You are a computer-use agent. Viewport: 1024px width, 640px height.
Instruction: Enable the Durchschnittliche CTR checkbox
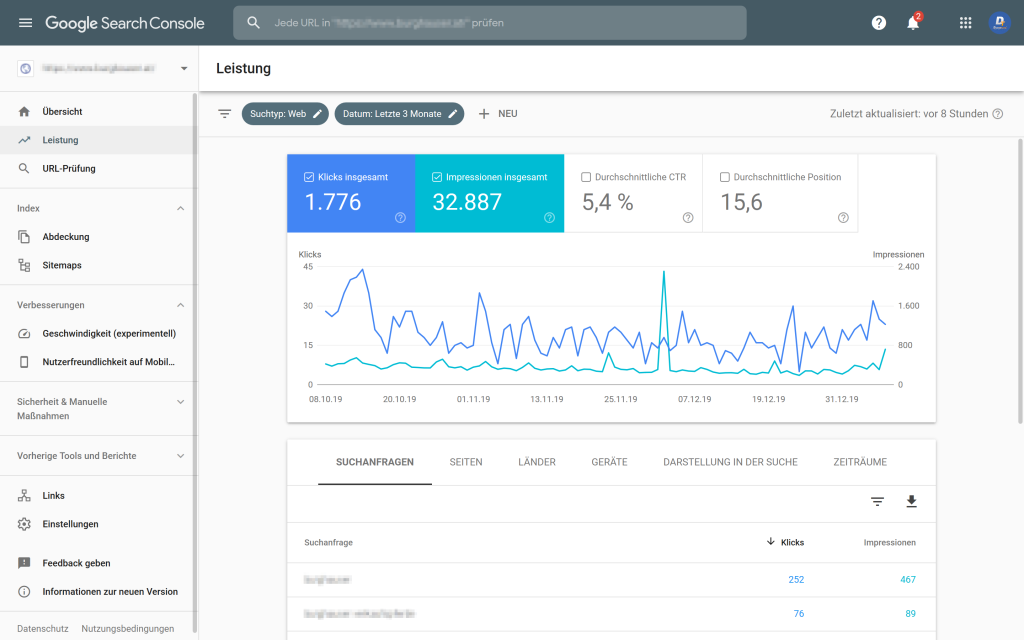pyautogui.click(x=586, y=177)
